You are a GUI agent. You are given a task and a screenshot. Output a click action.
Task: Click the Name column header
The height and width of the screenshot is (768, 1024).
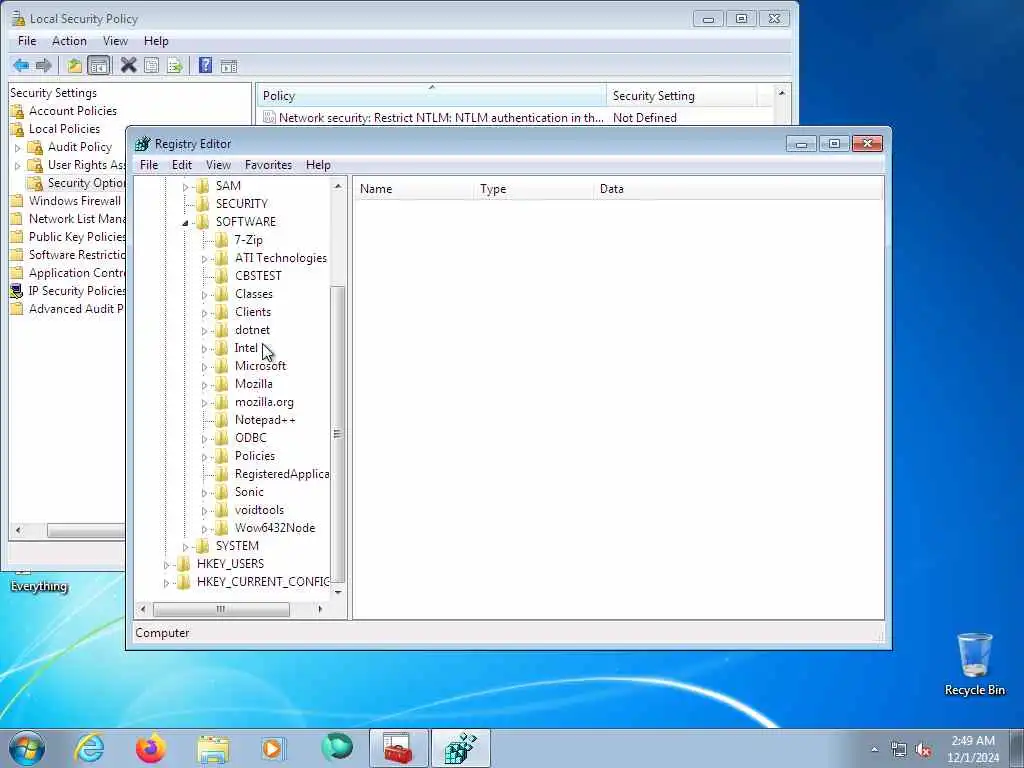(413, 189)
